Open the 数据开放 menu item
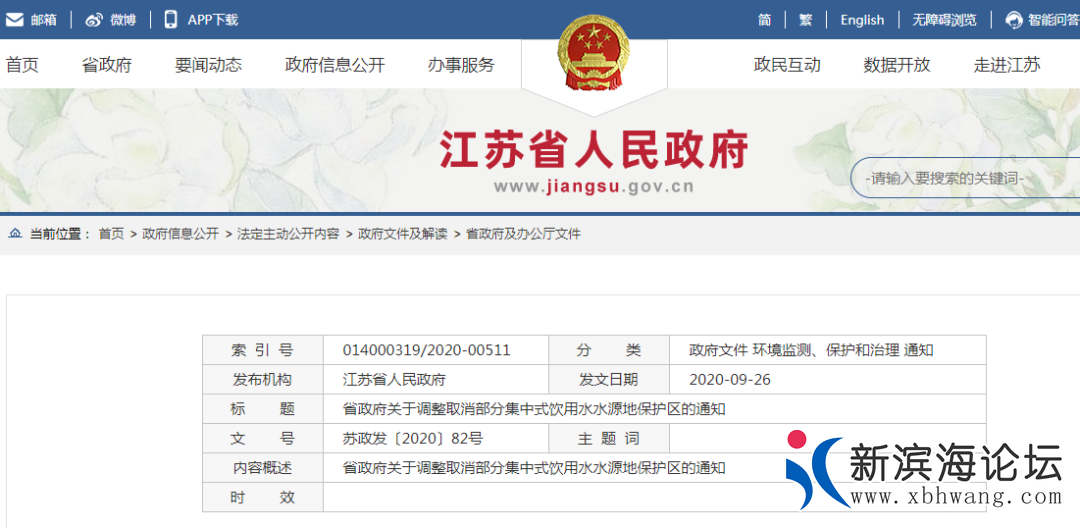1080x528 pixels. (897, 65)
